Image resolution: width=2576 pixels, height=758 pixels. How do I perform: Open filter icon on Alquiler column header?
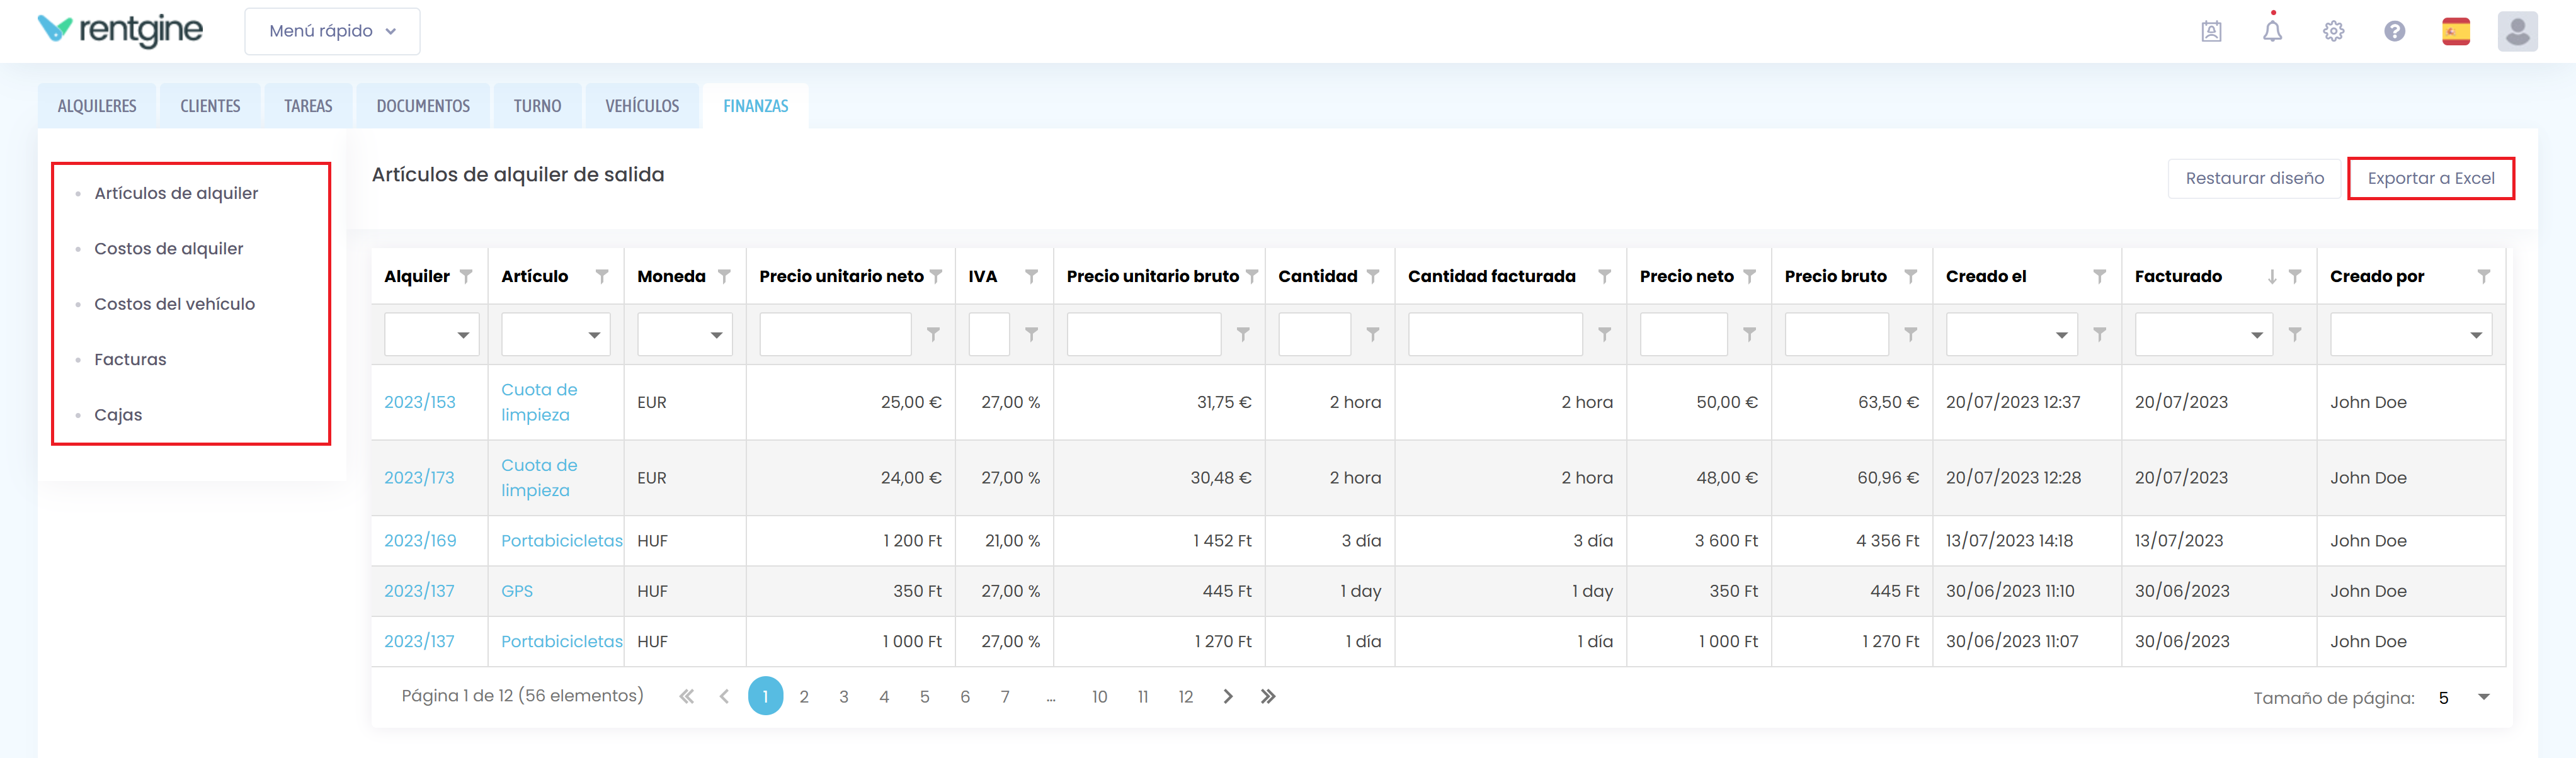pos(466,276)
